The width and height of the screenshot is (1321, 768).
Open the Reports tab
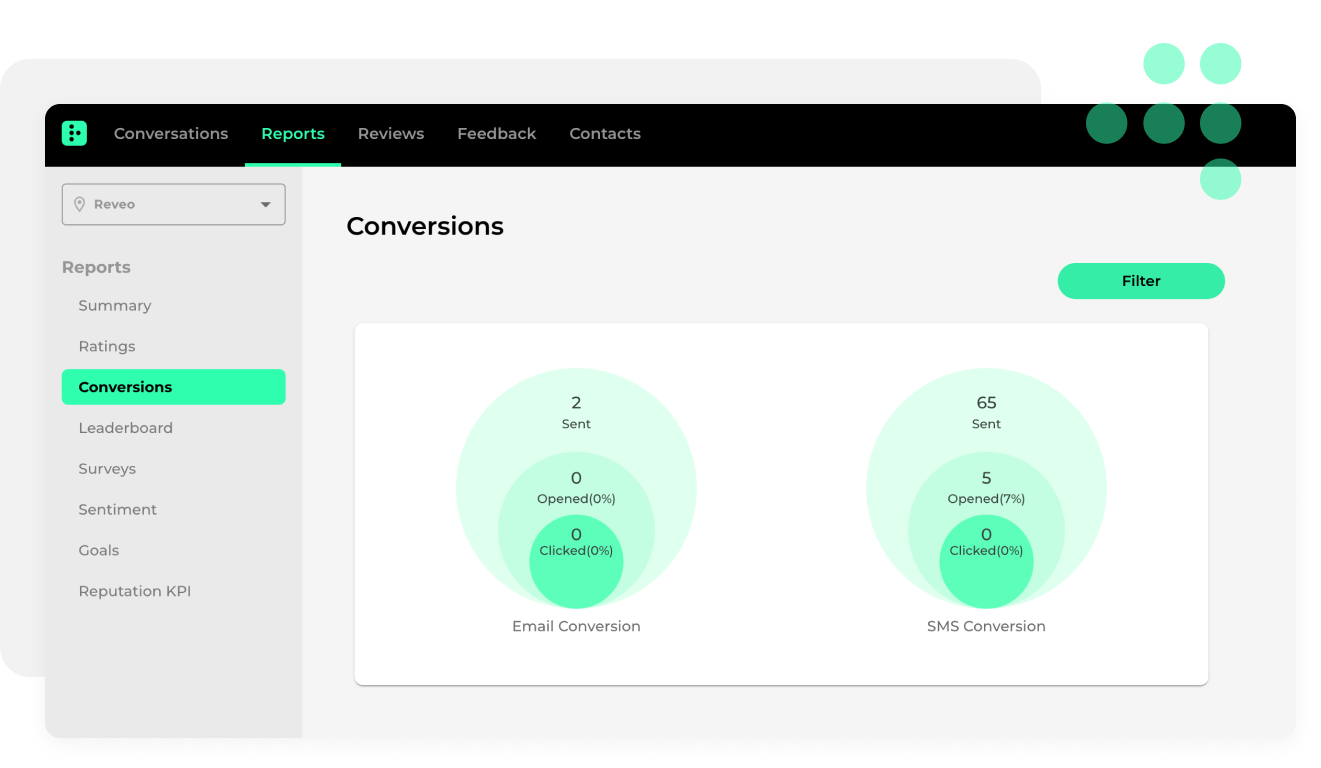(293, 133)
